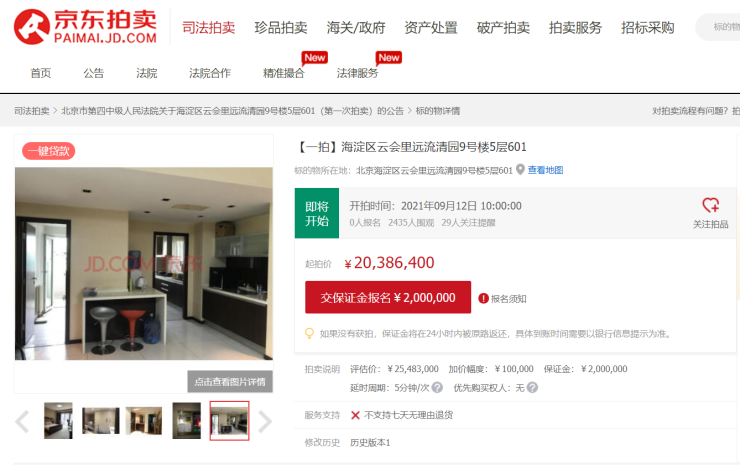Go to 破产拍卖 section
Screen dimensions: 740x465
503,27
